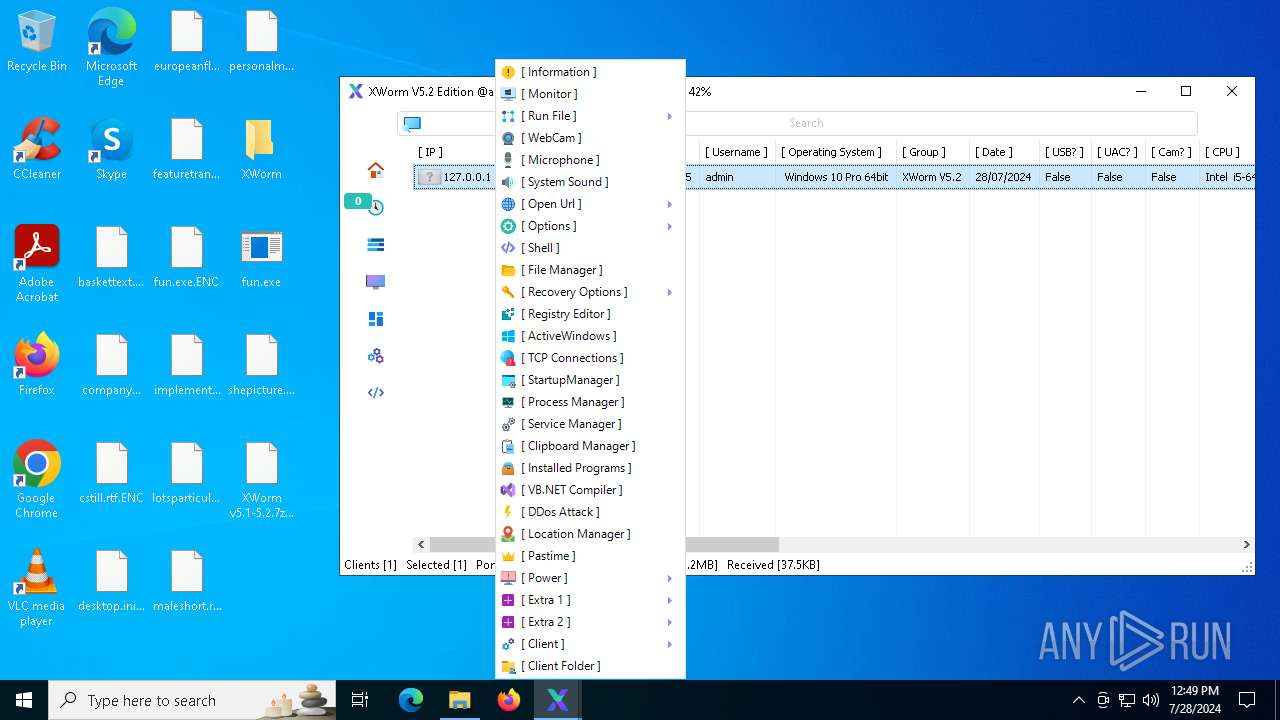Open XWorm sidebar home icon
Viewport: 1280px width, 720px height.
point(376,170)
